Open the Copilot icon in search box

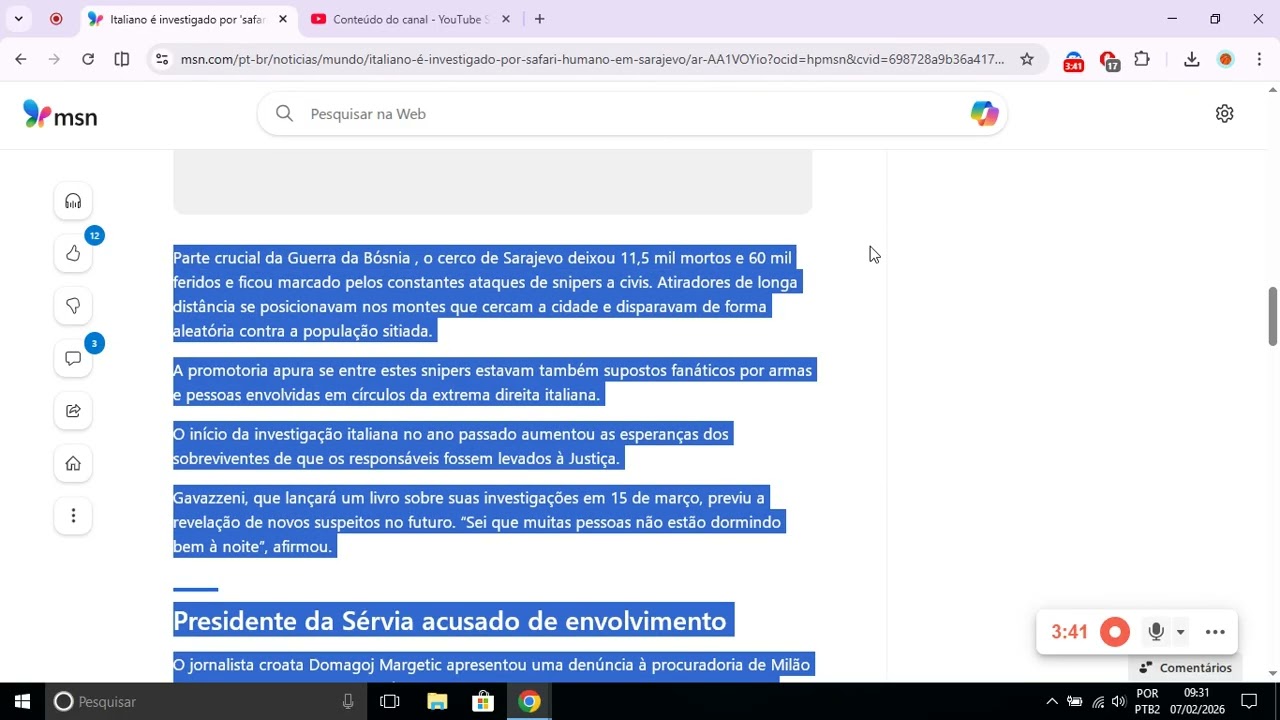[984, 114]
